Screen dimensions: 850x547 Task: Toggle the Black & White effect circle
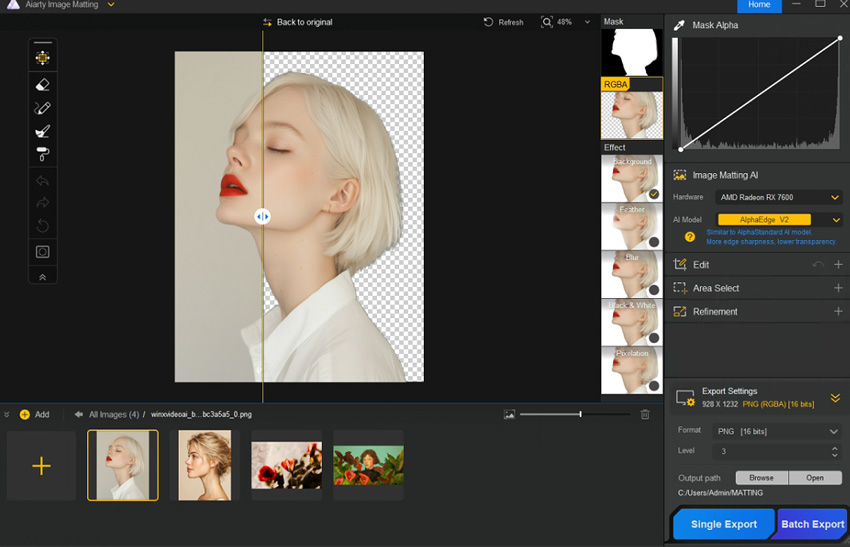(x=654, y=338)
